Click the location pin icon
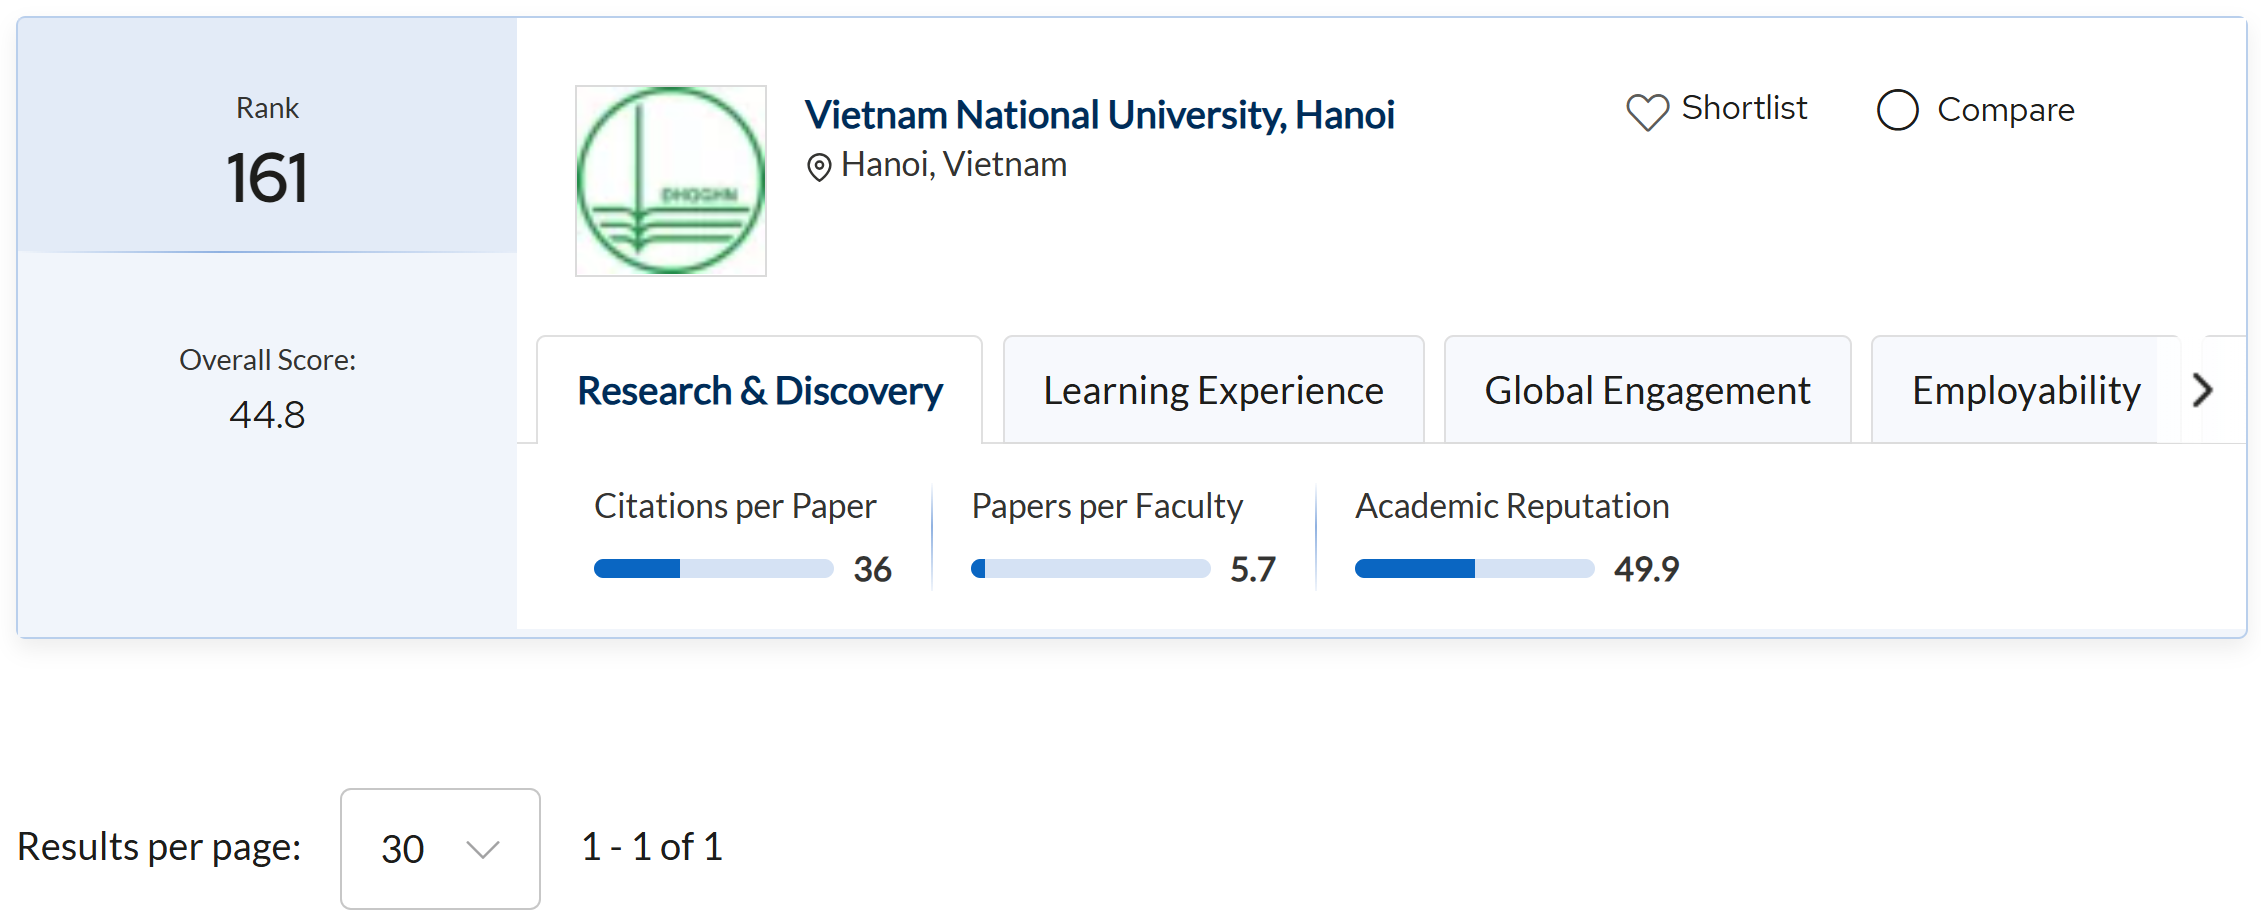 point(818,167)
